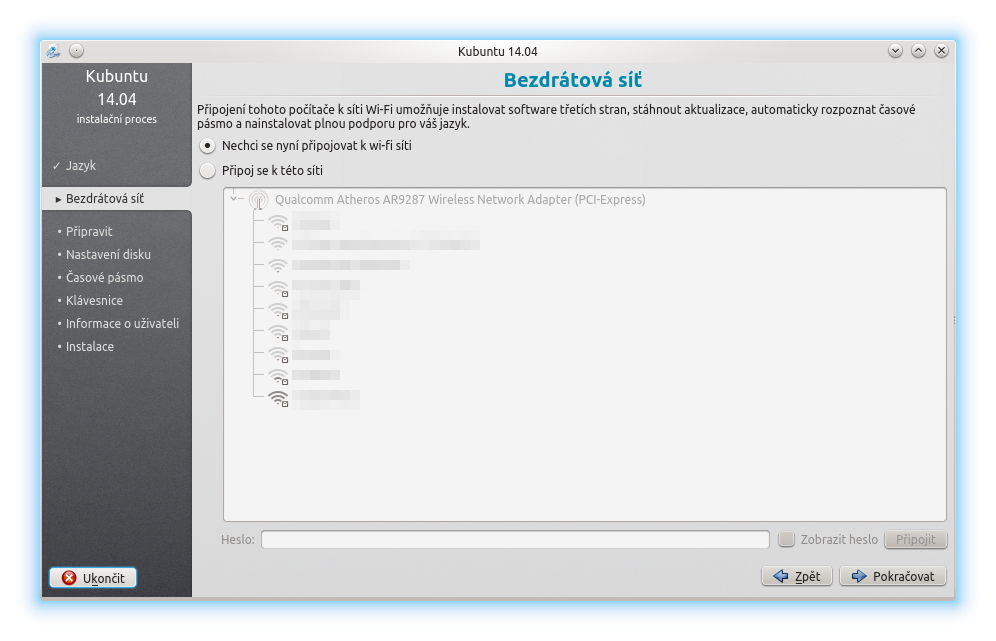Click the 'instalační proces' sidebar subtitle
Screen dimensions: 996x641
click(116, 119)
